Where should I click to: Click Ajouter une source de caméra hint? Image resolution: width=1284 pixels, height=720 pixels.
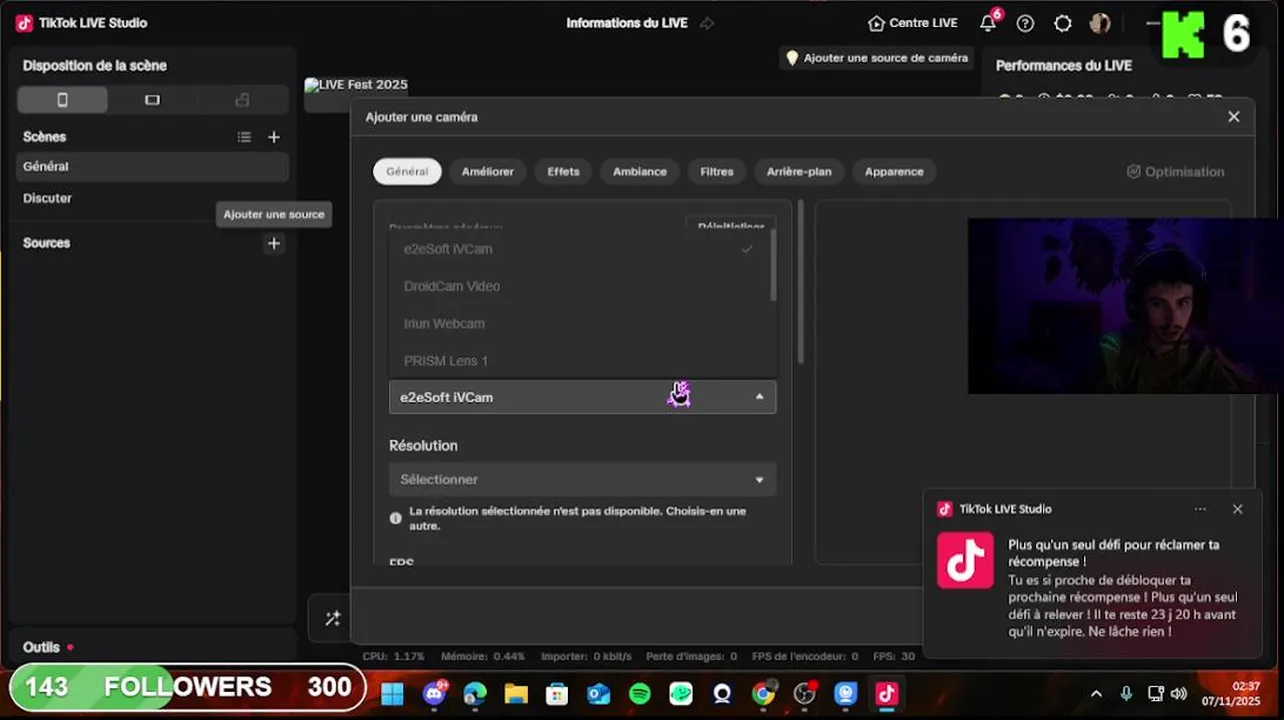click(x=877, y=58)
